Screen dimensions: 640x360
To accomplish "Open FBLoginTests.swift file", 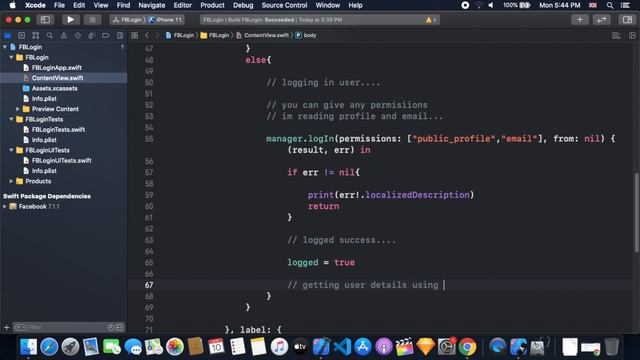I will [x=58, y=129].
